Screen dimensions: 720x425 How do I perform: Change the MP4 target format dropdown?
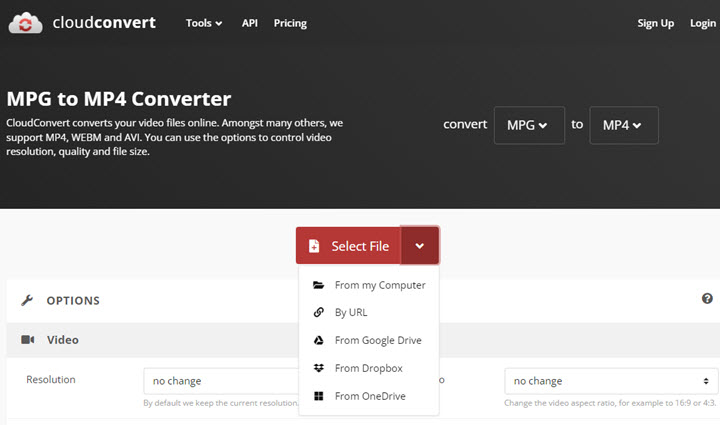coord(624,125)
